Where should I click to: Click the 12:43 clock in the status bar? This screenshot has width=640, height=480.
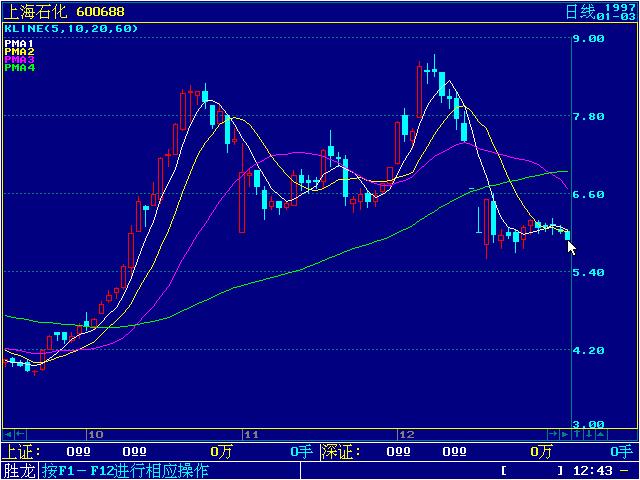pos(594,470)
